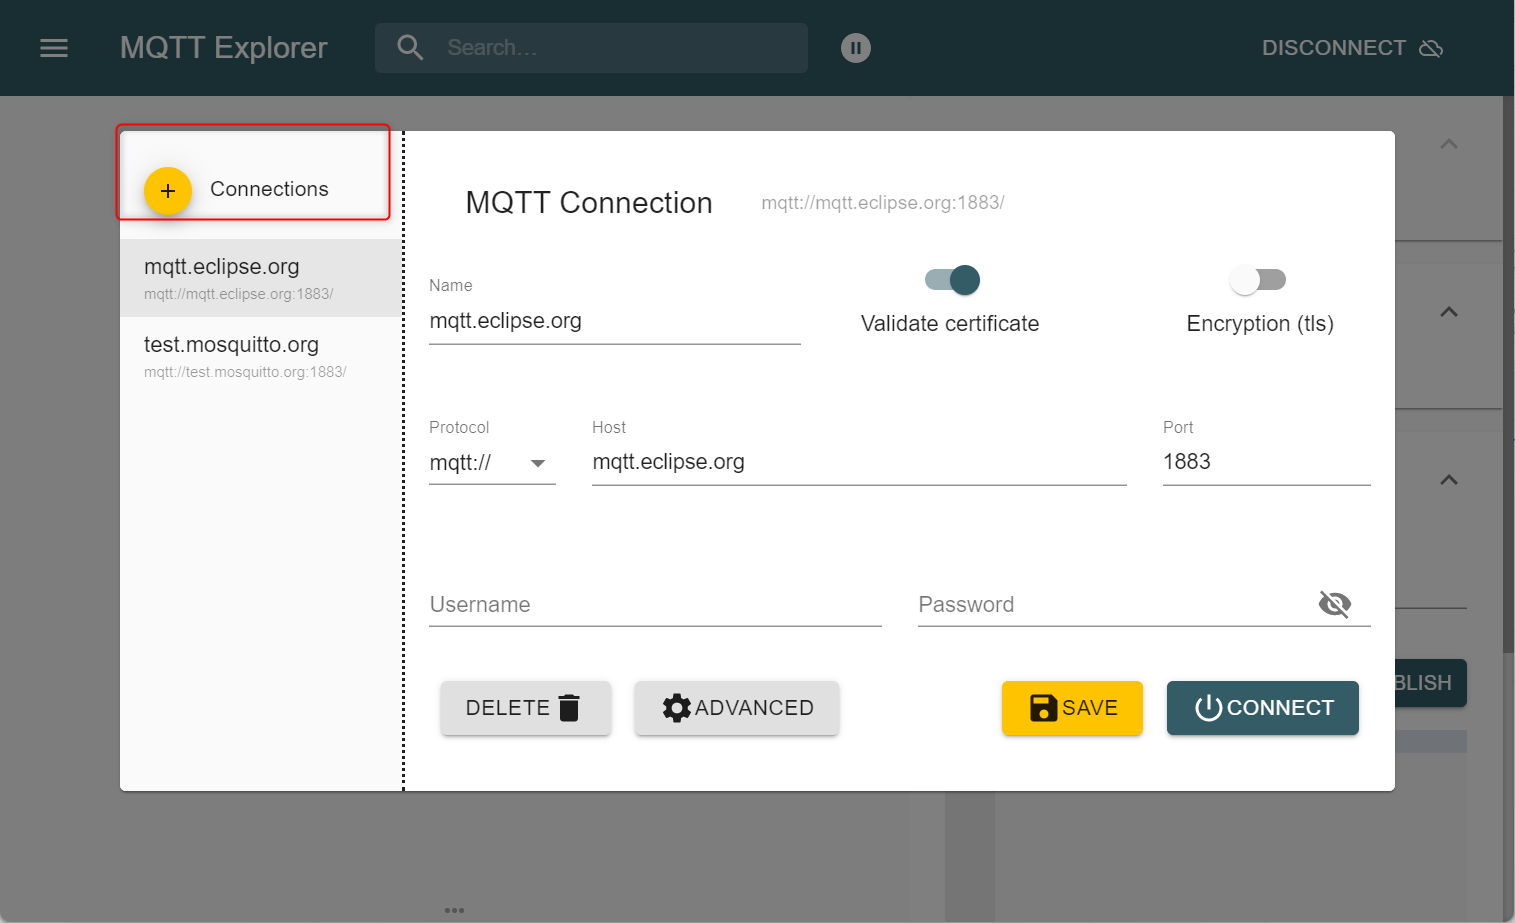Viewport: 1515px width, 923px height.
Task: Enable the Encryption (tls) switch
Action: point(1257,280)
